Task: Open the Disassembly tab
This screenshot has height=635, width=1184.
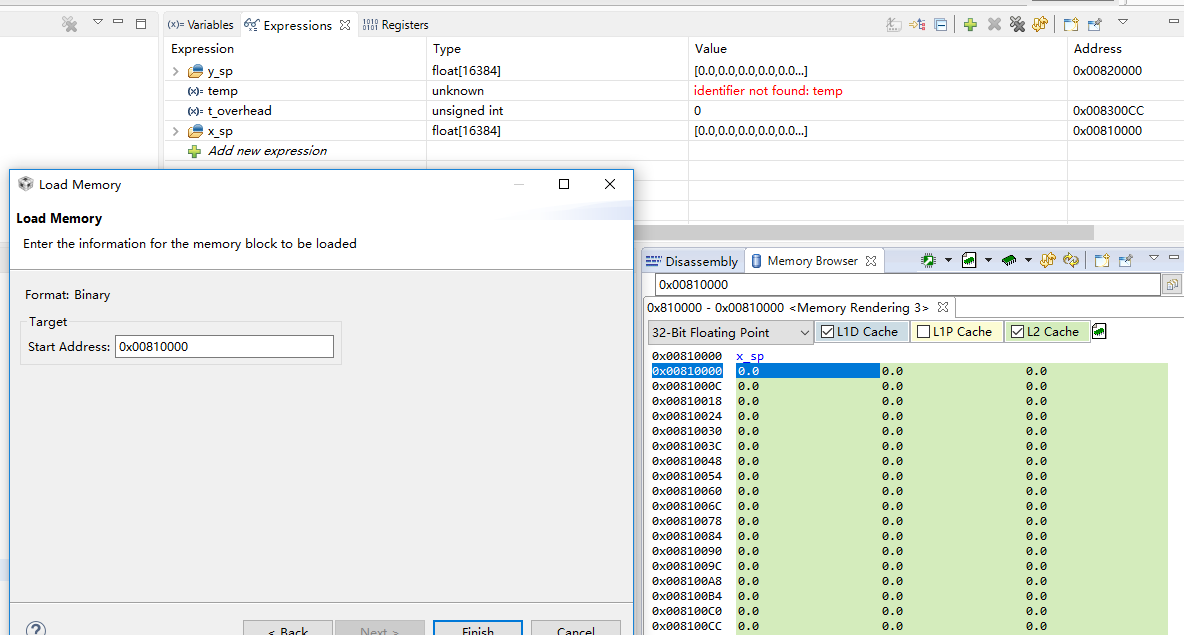Action: tap(692, 261)
